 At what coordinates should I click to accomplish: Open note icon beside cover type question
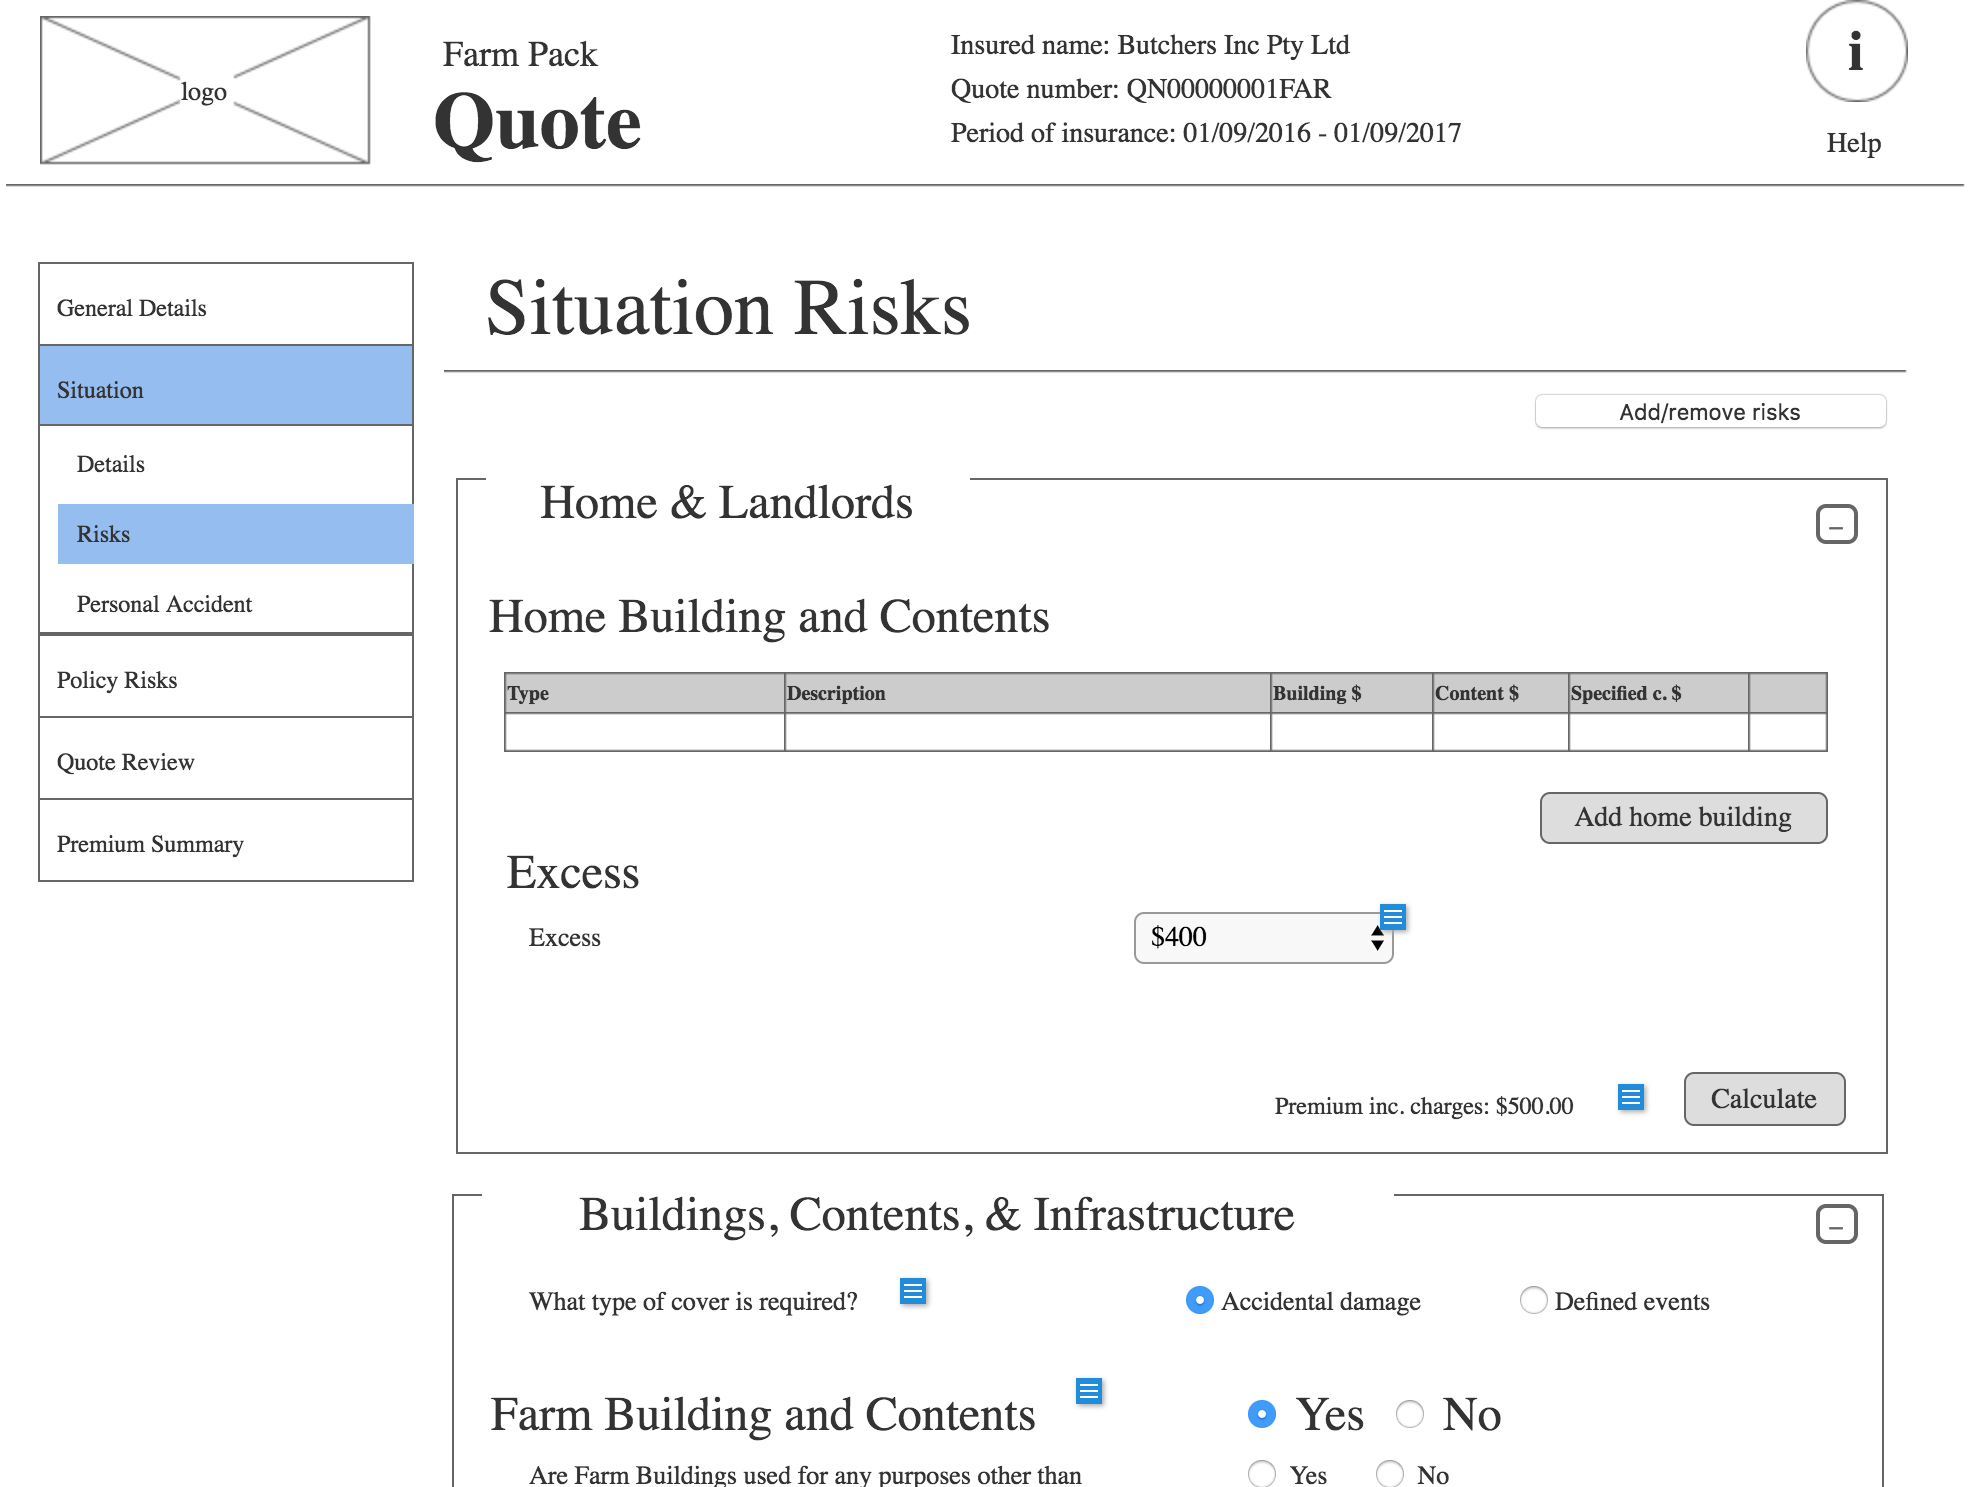pyautogui.click(x=912, y=1291)
